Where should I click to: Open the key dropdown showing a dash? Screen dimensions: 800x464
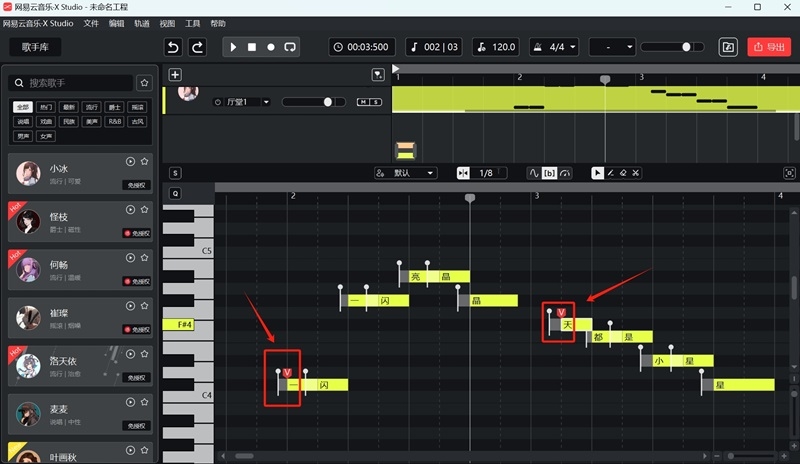(x=612, y=47)
